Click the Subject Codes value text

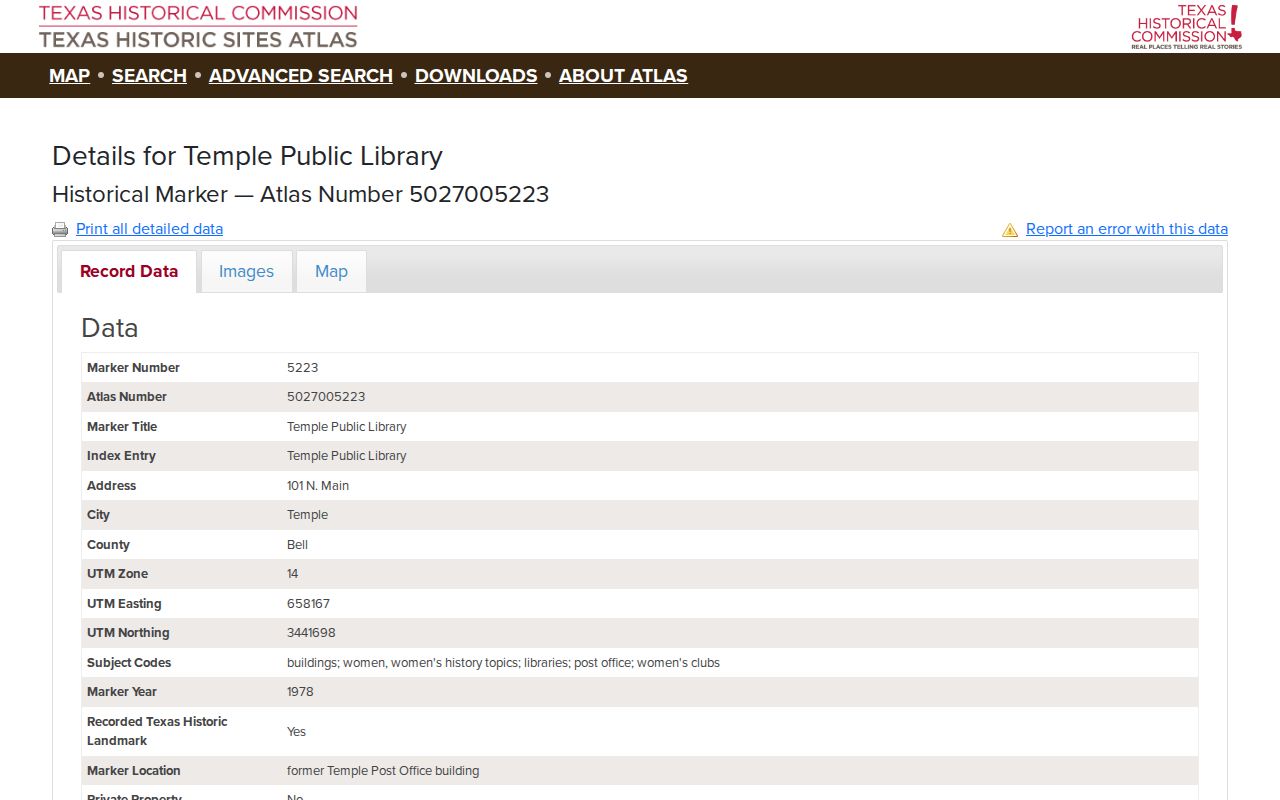coord(503,663)
